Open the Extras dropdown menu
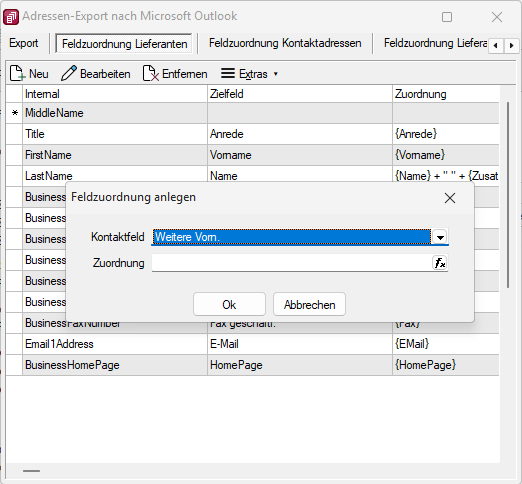 [x=249, y=74]
